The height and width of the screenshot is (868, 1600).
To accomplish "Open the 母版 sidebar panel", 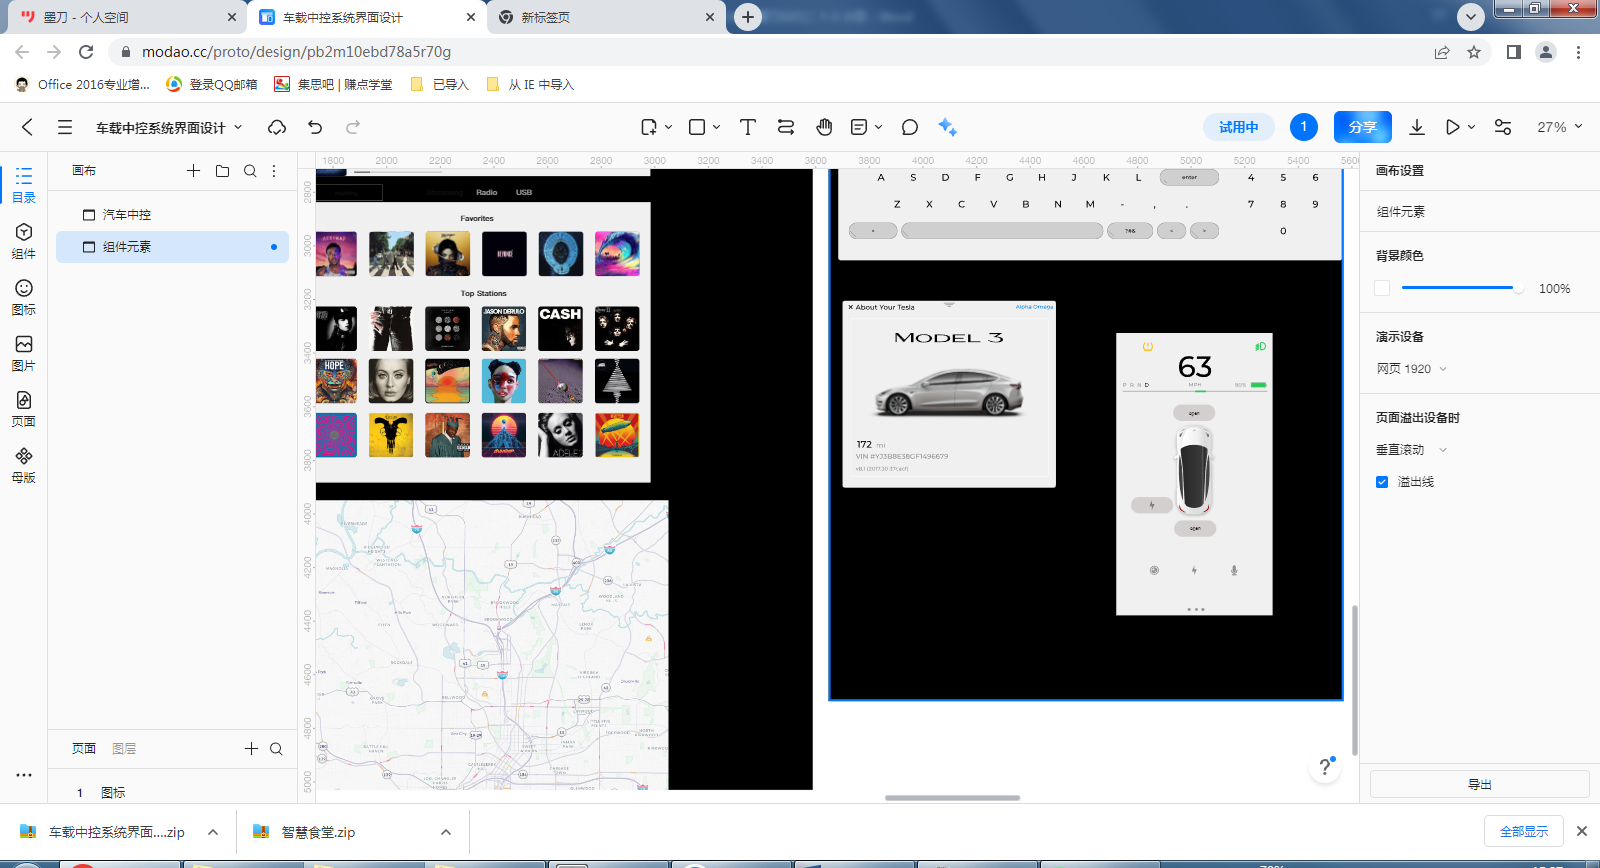I will 24,466.
